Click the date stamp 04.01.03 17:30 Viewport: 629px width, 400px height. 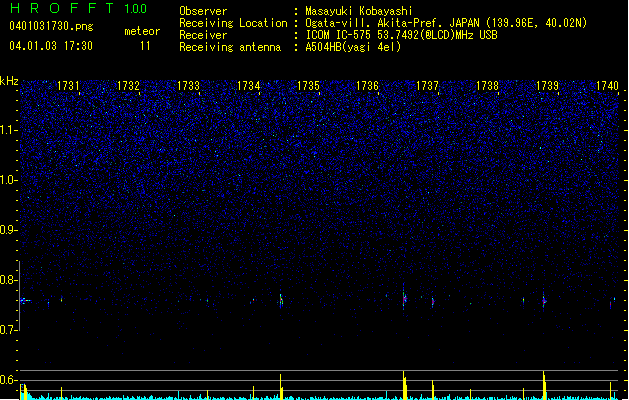click(x=51, y=46)
